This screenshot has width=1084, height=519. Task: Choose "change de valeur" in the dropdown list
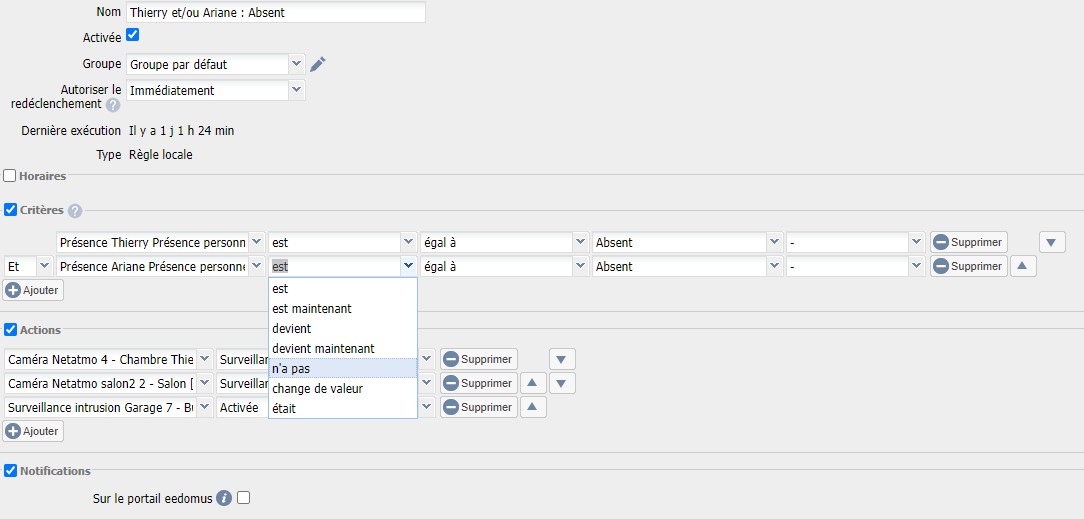pyautogui.click(x=342, y=388)
